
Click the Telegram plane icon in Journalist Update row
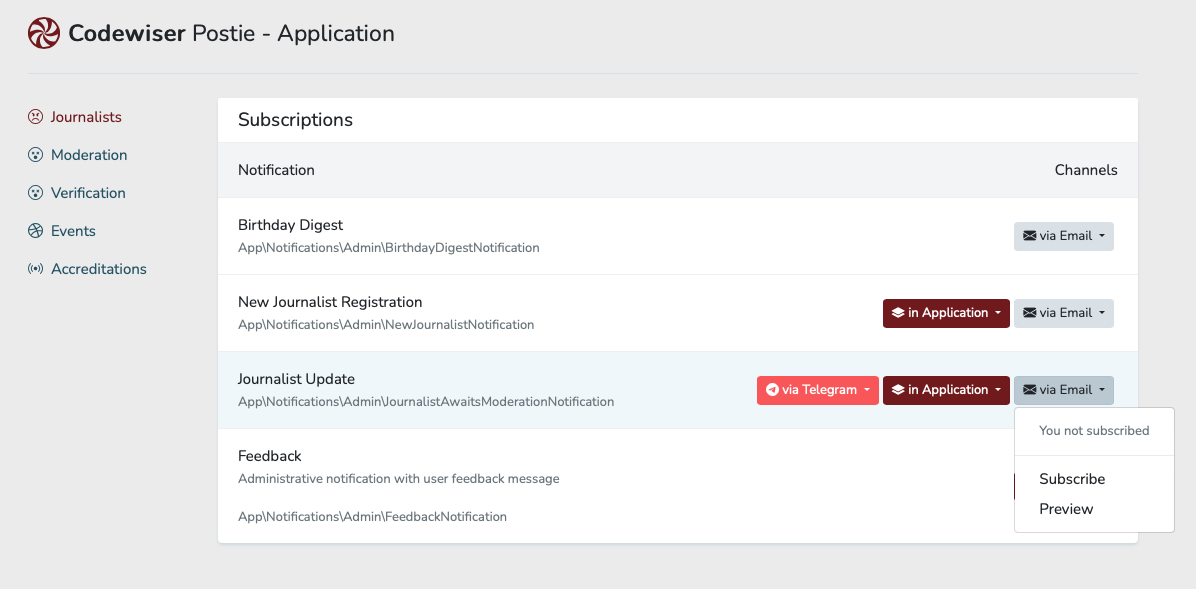[773, 390]
